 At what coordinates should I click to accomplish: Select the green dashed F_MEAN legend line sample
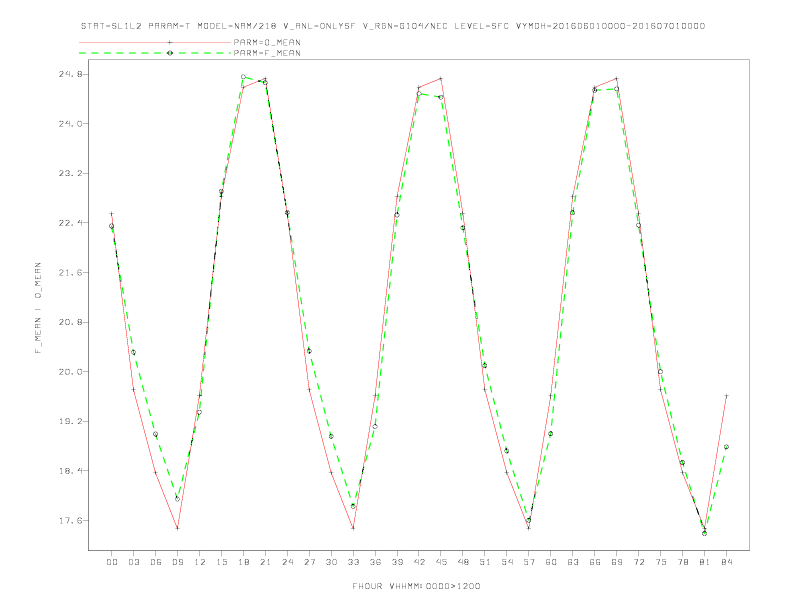pyautogui.click(x=155, y=53)
